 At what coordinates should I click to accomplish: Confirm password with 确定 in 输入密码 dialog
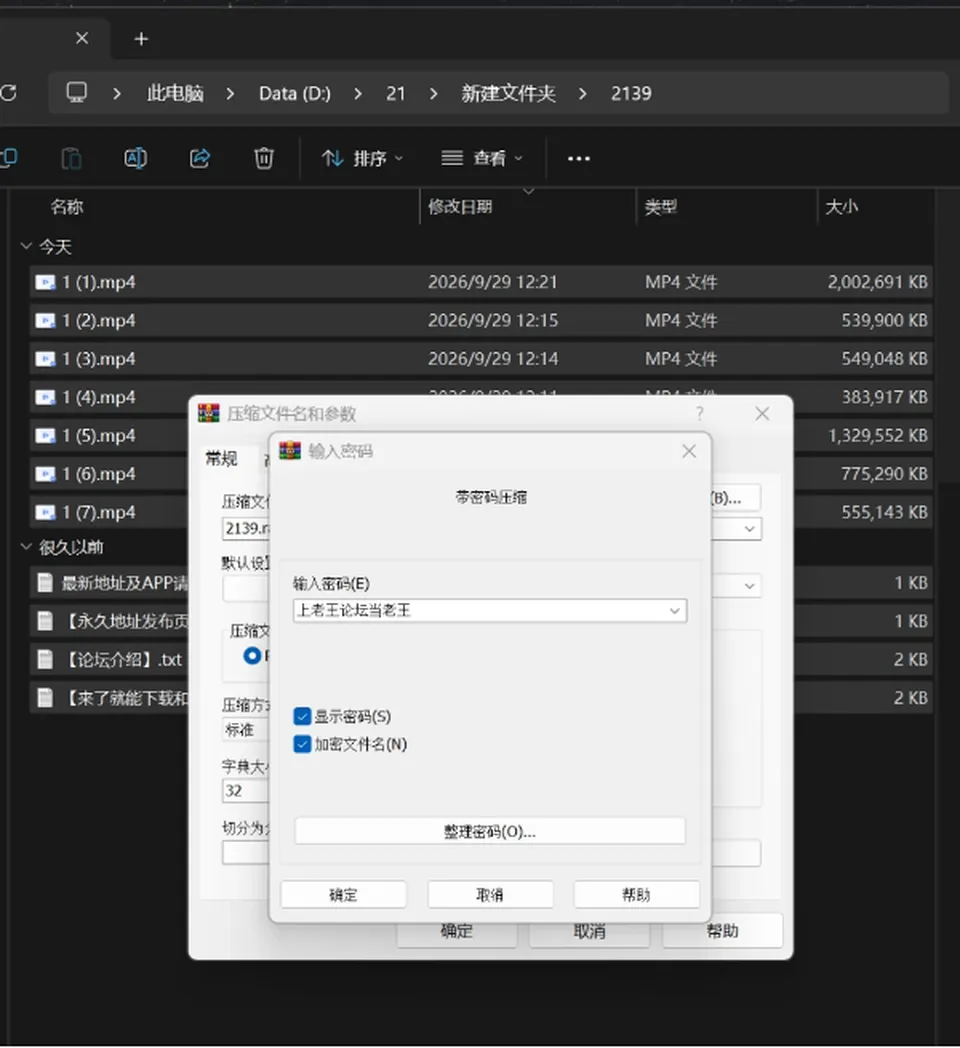(x=344, y=895)
